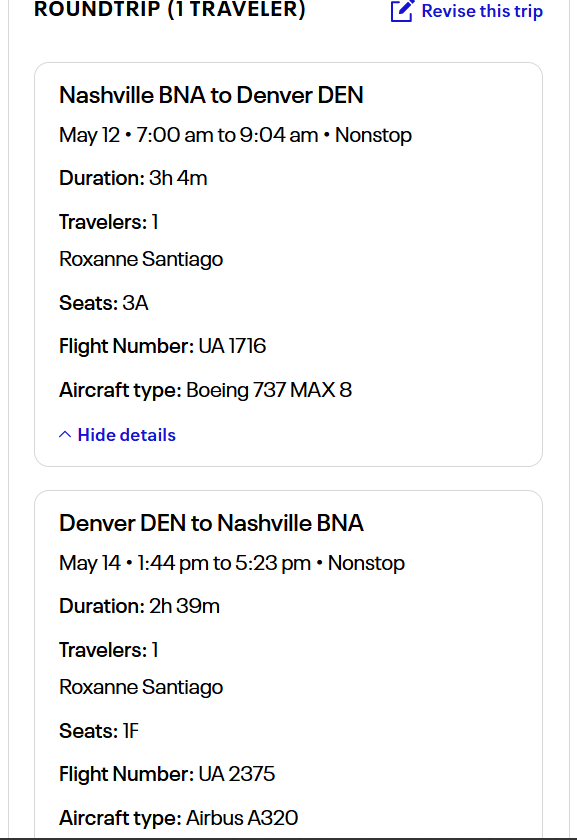The width and height of the screenshot is (577, 840).
Task: Click flight number UA 2375
Action: point(237,774)
